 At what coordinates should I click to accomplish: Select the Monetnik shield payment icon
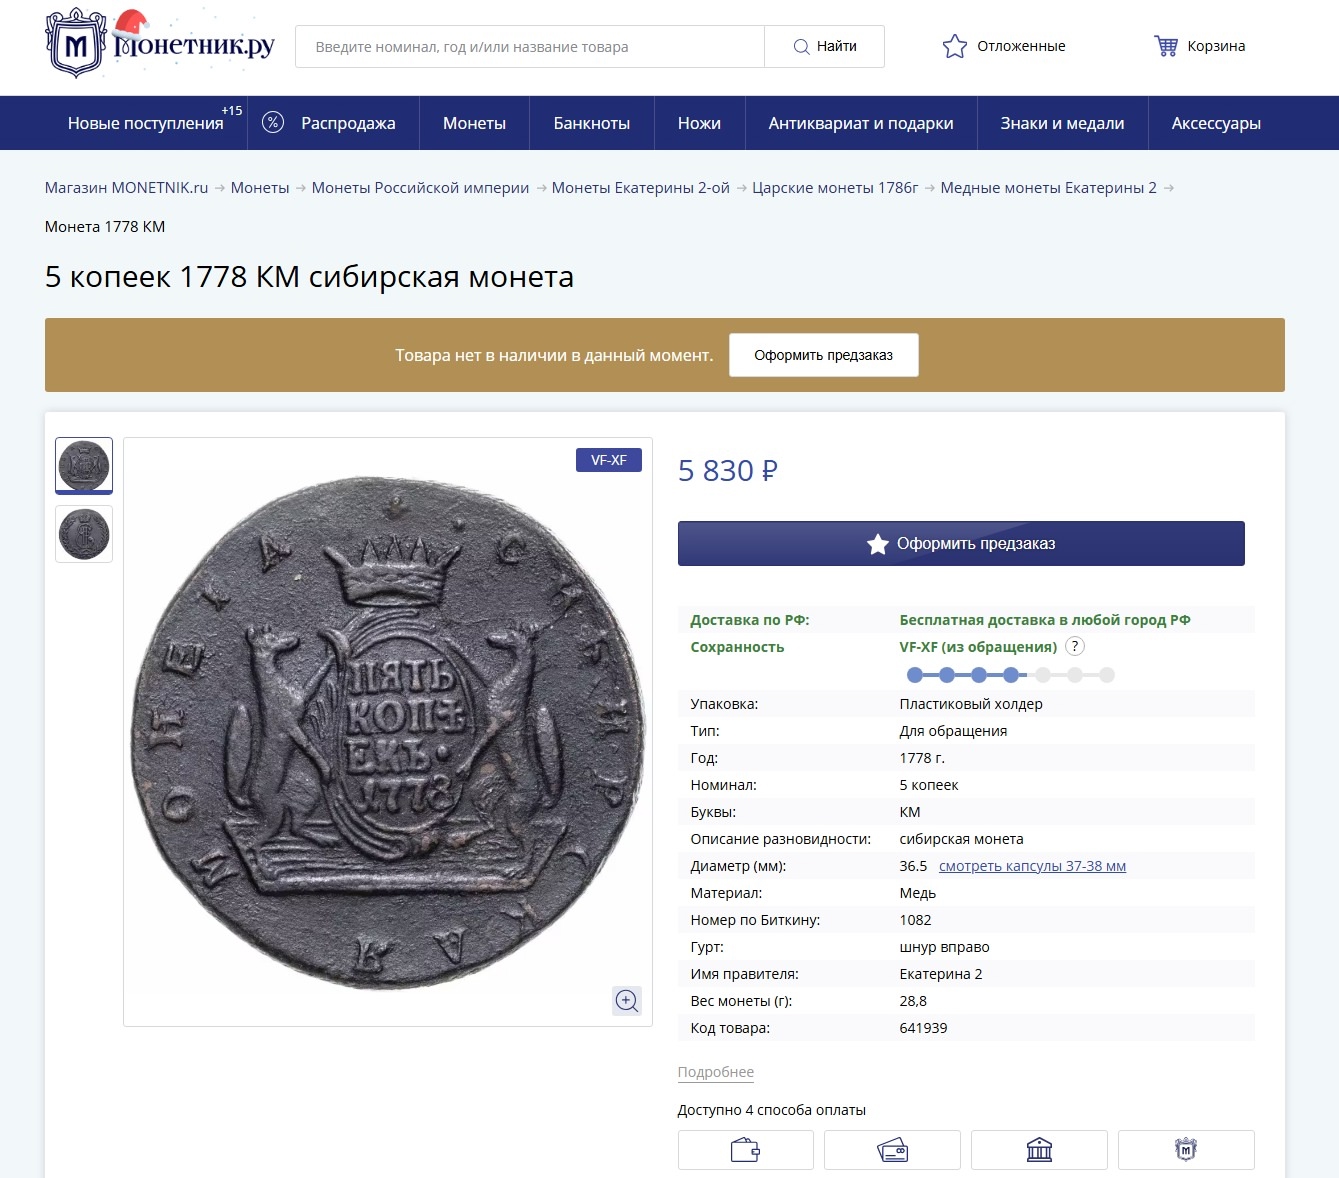click(1186, 1150)
